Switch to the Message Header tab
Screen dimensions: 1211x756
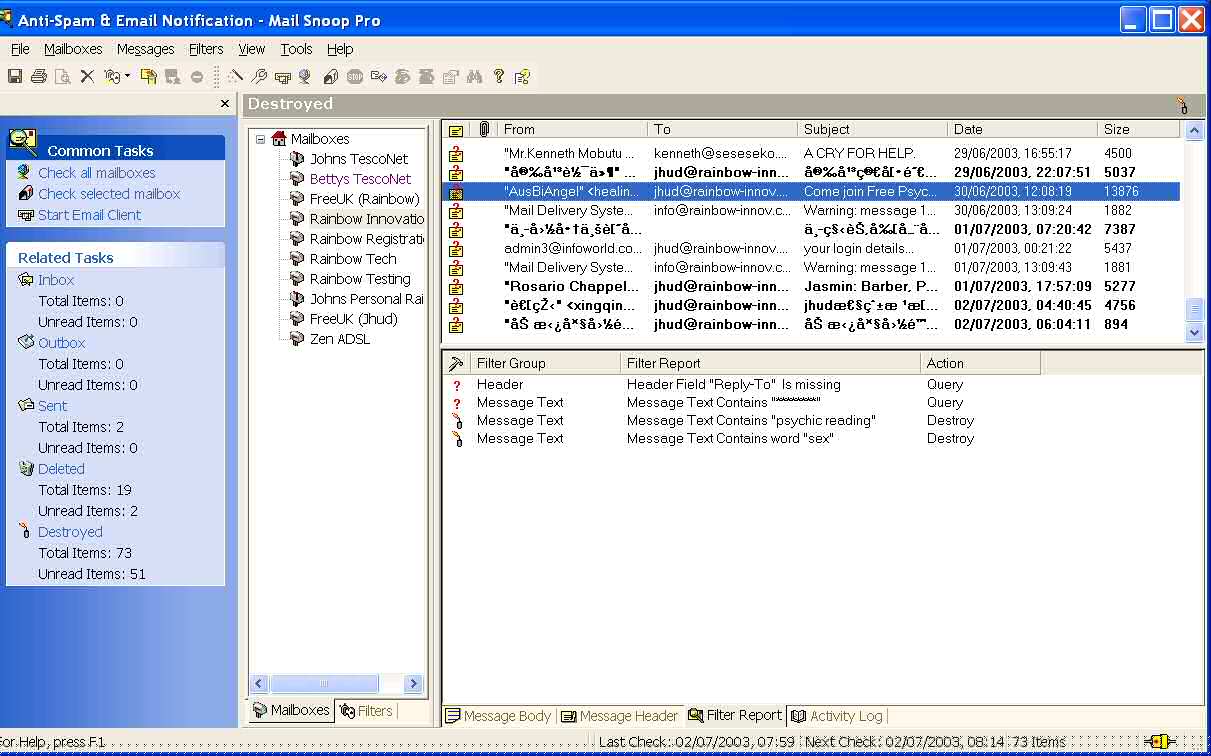click(620, 716)
